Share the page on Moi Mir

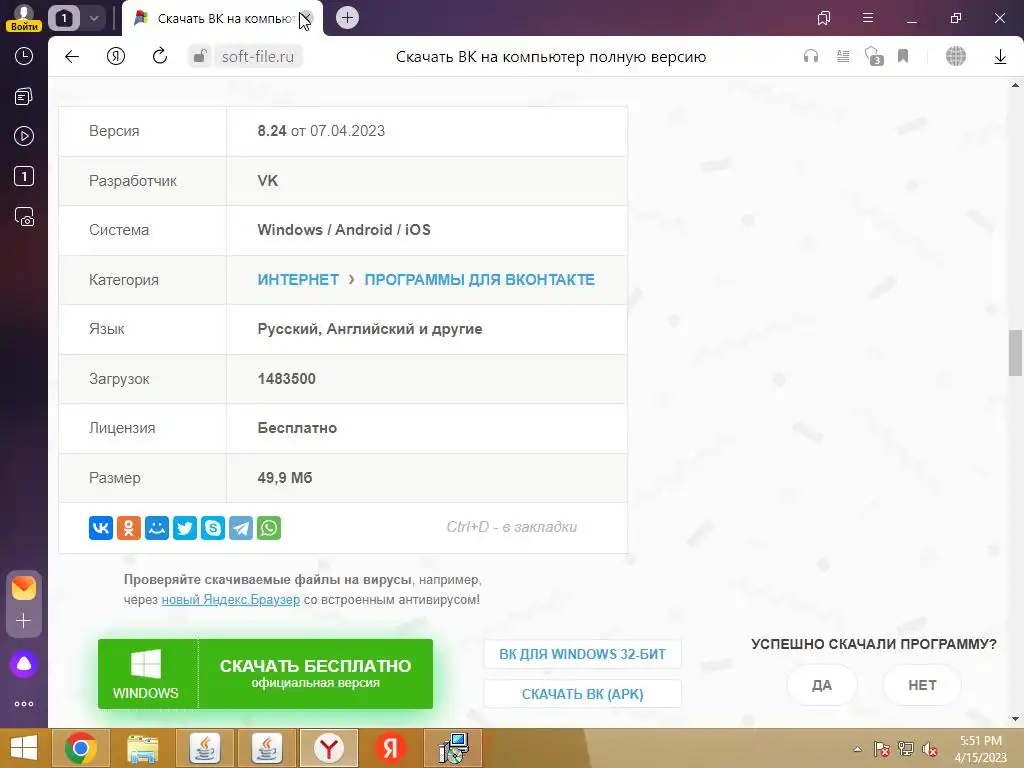(157, 528)
